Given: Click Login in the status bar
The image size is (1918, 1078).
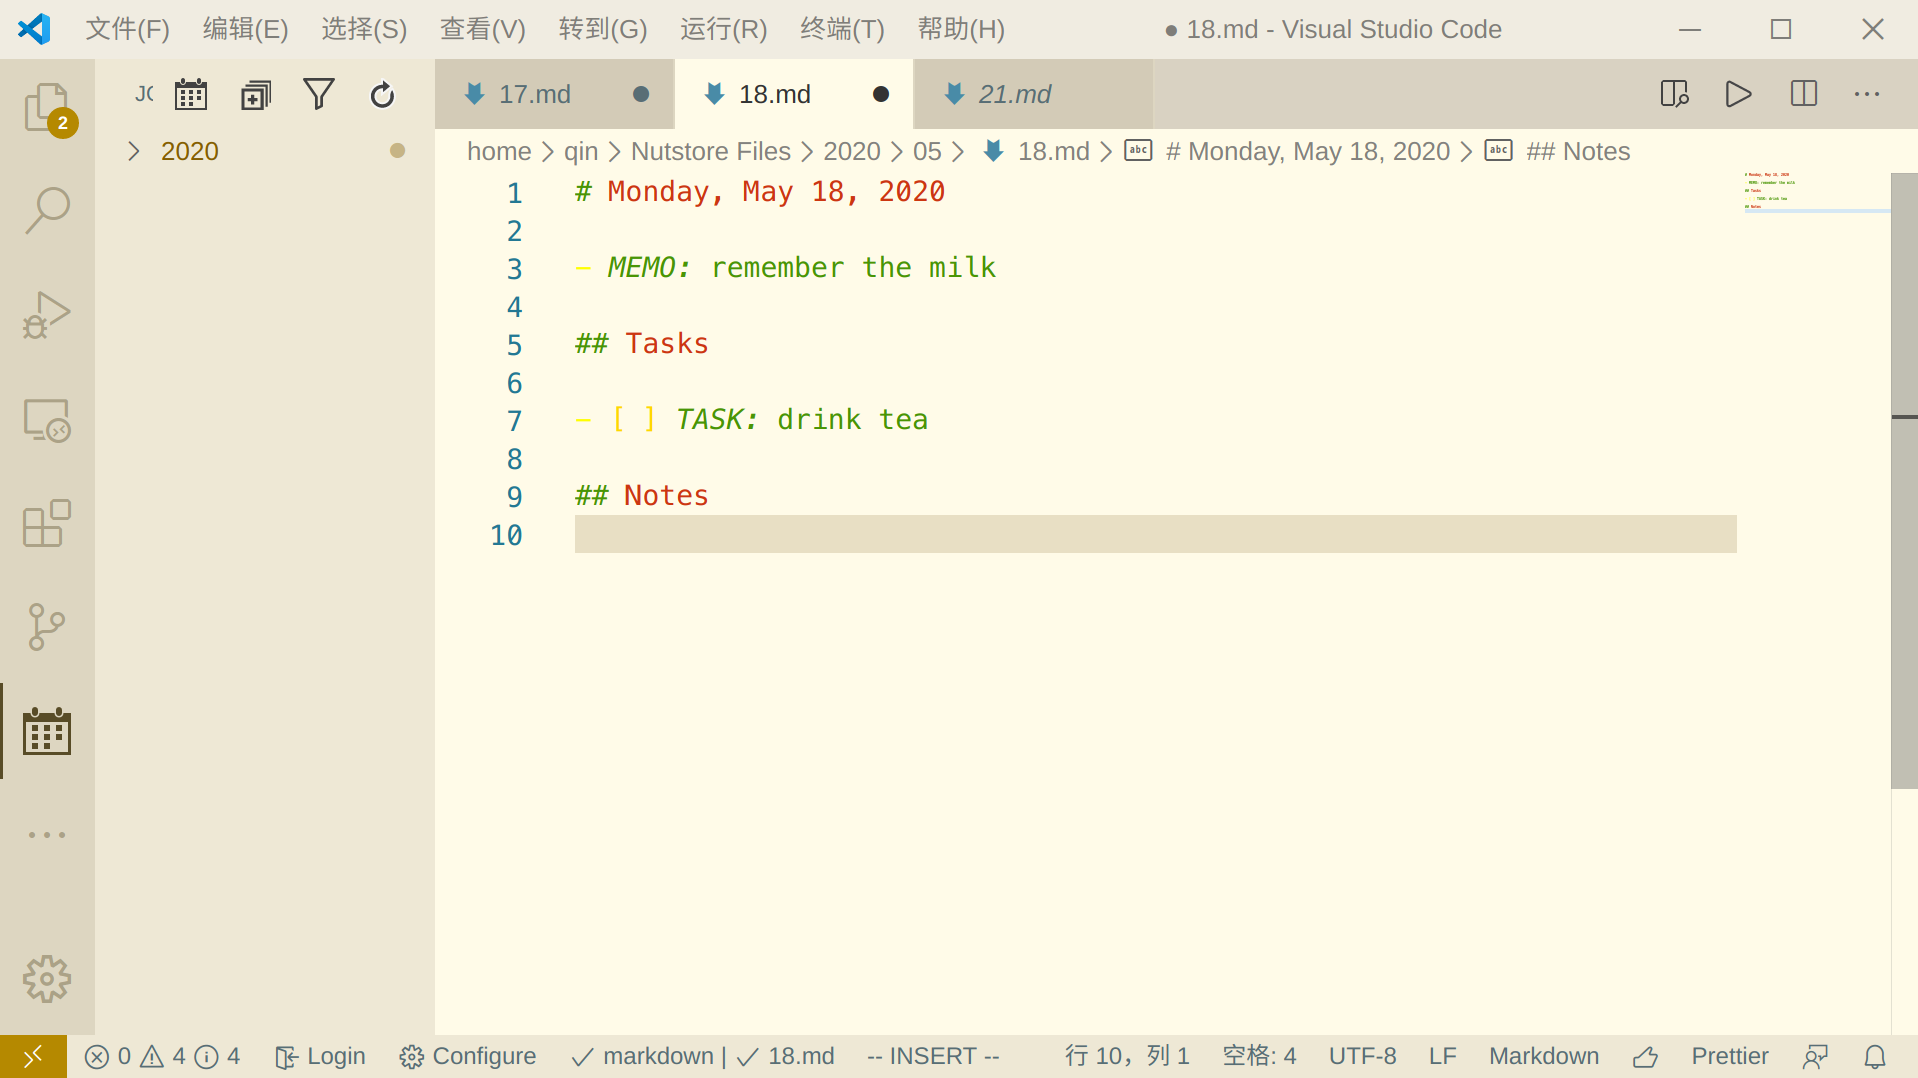Looking at the screenshot, I should click(319, 1056).
